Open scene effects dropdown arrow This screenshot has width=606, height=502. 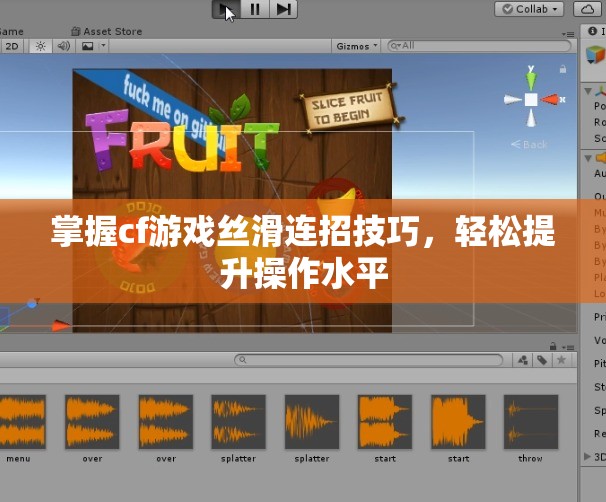tap(103, 46)
